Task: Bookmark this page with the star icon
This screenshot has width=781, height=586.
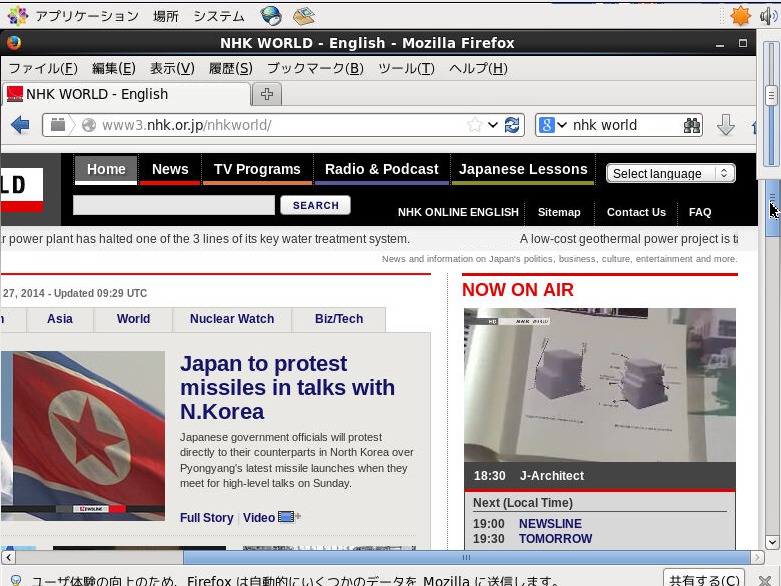Action: (475, 124)
